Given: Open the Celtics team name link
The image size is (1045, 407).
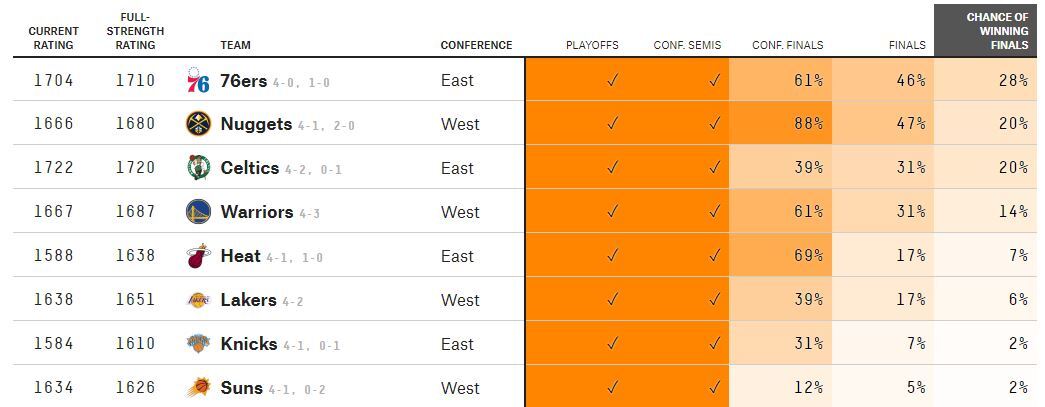Looking at the screenshot, I should 249,168.
